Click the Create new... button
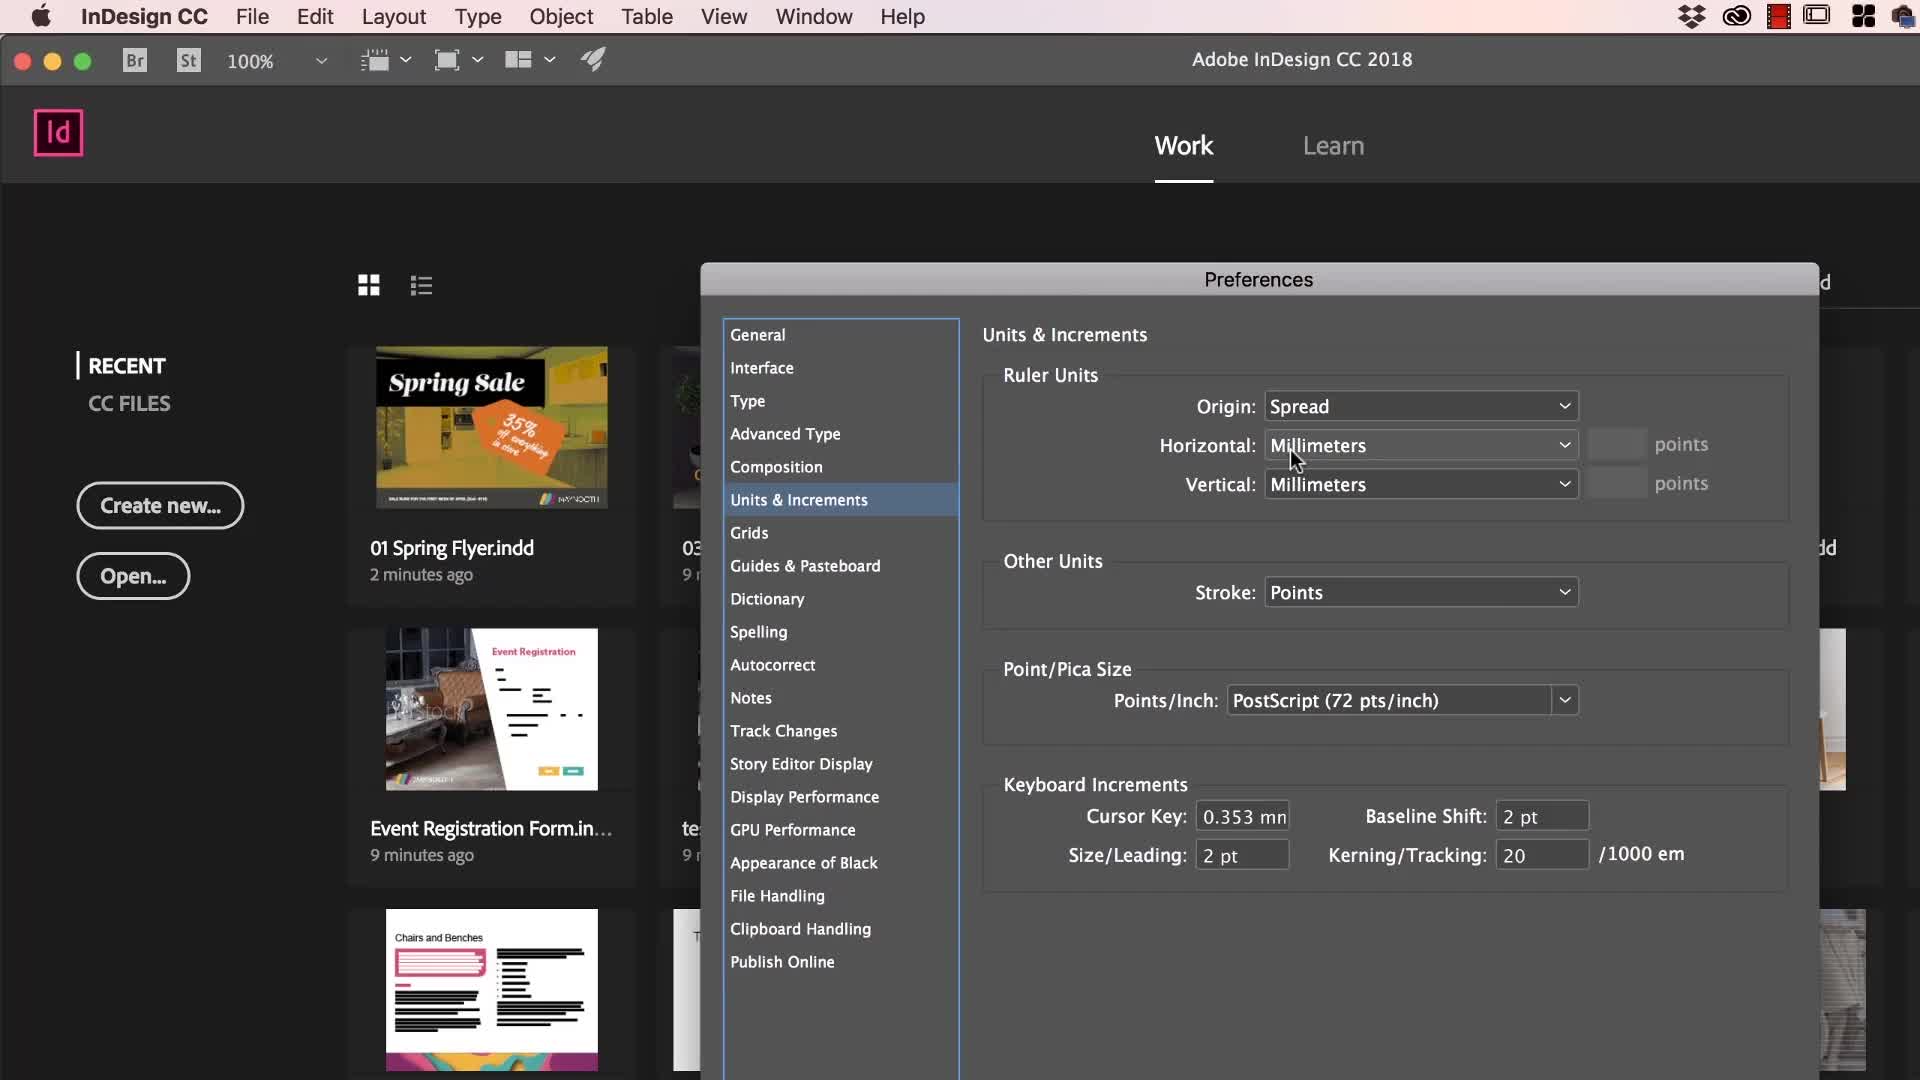 coord(160,506)
